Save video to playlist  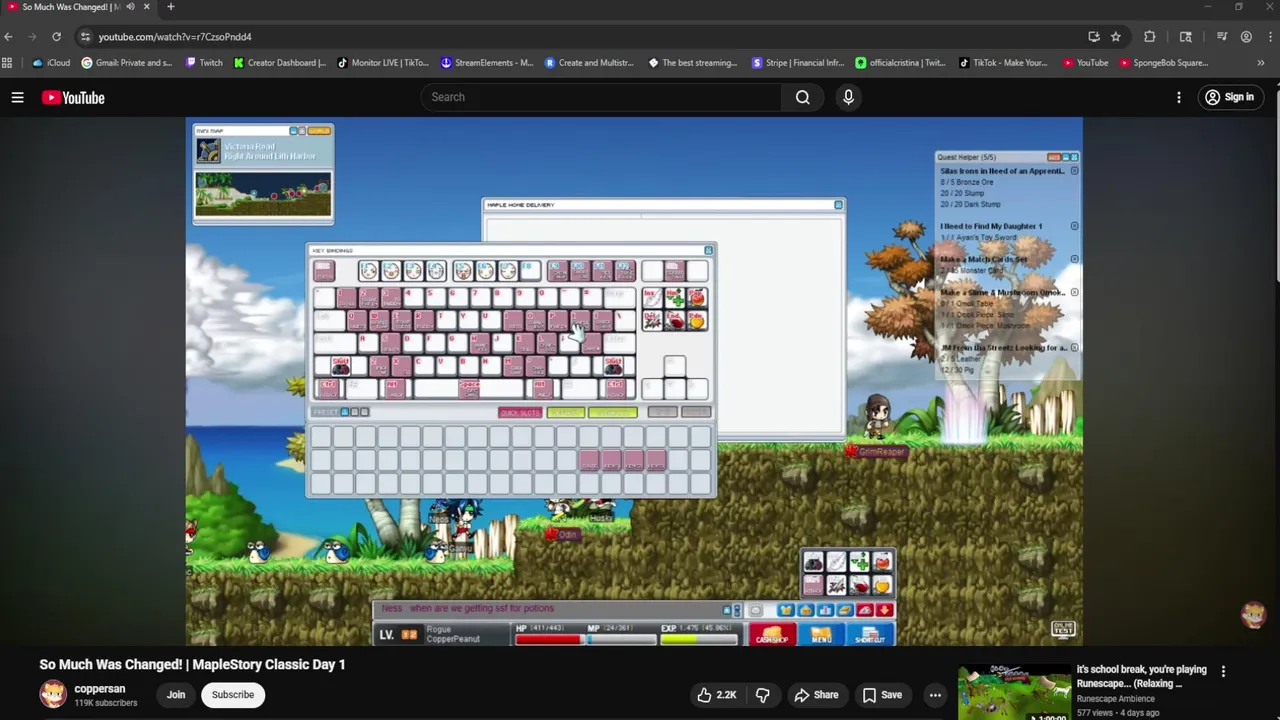tap(882, 695)
